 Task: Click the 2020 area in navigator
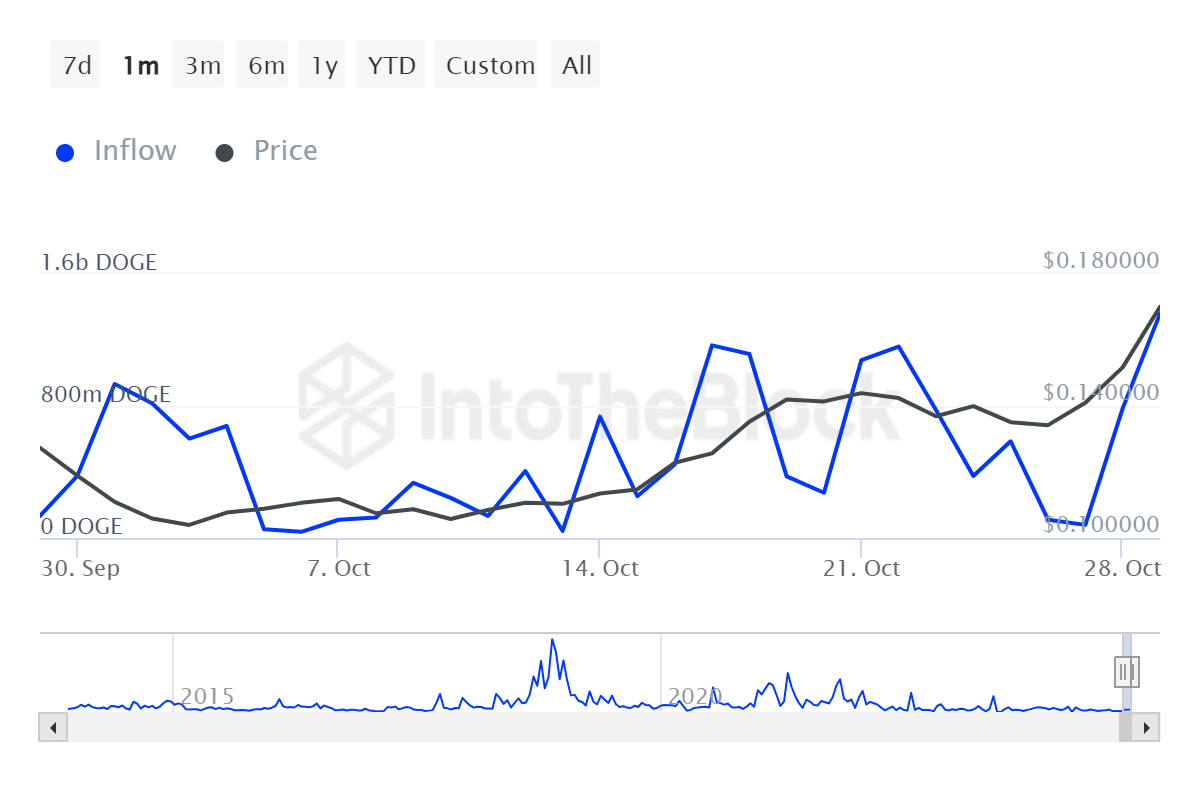[694, 696]
